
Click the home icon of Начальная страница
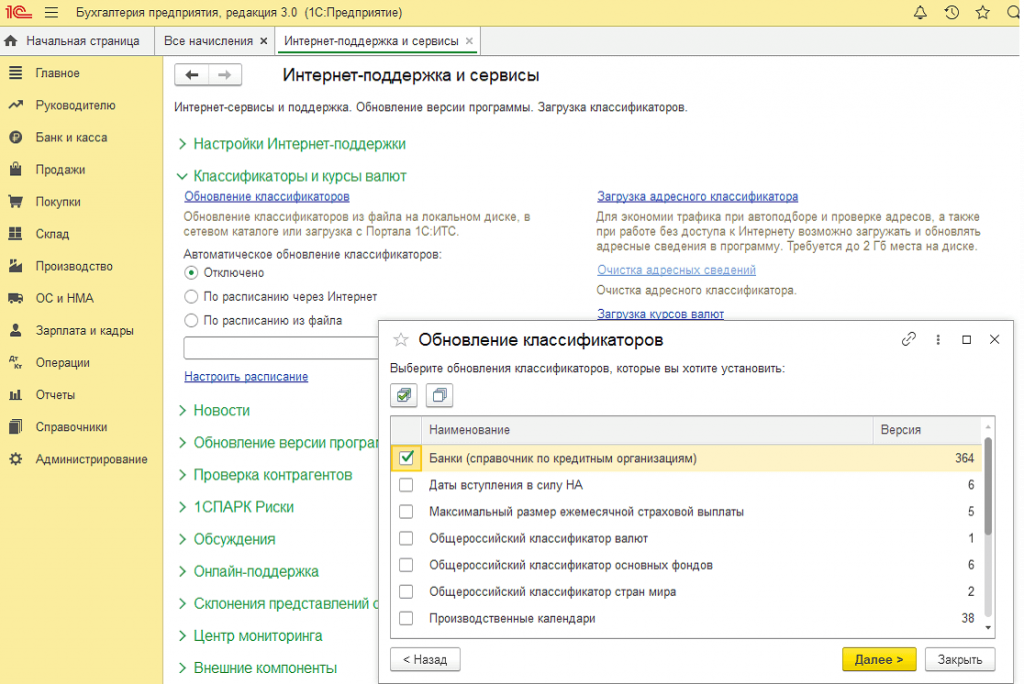pyautogui.click(x=10, y=41)
